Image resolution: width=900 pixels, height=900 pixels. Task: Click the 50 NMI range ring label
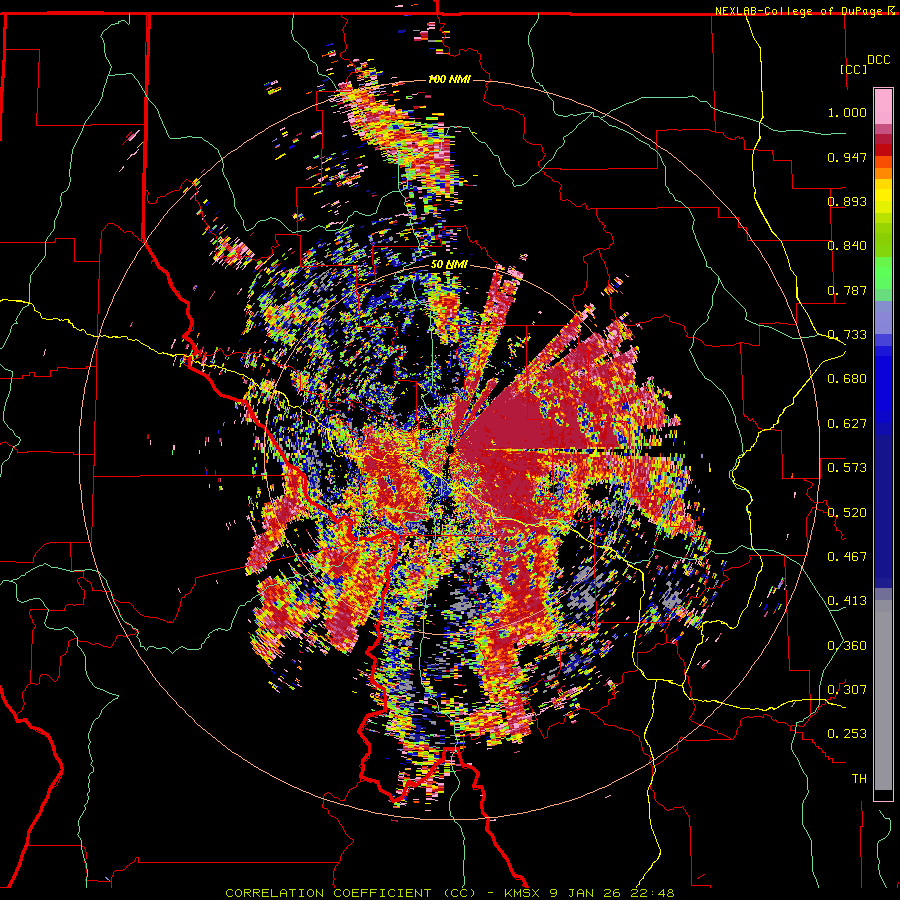[449, 265]
